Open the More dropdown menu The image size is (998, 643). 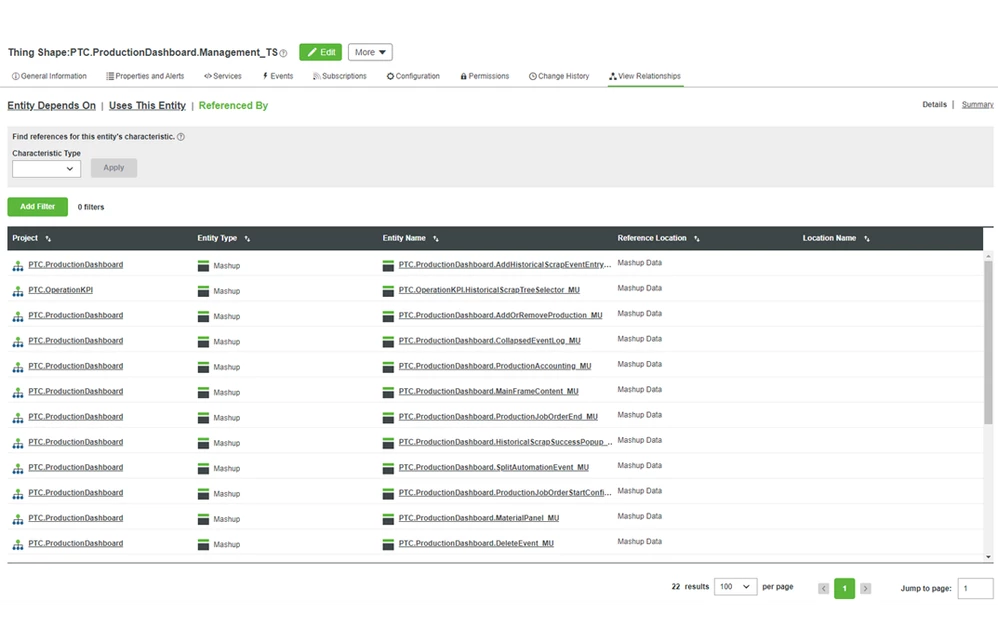click(370, 52)
